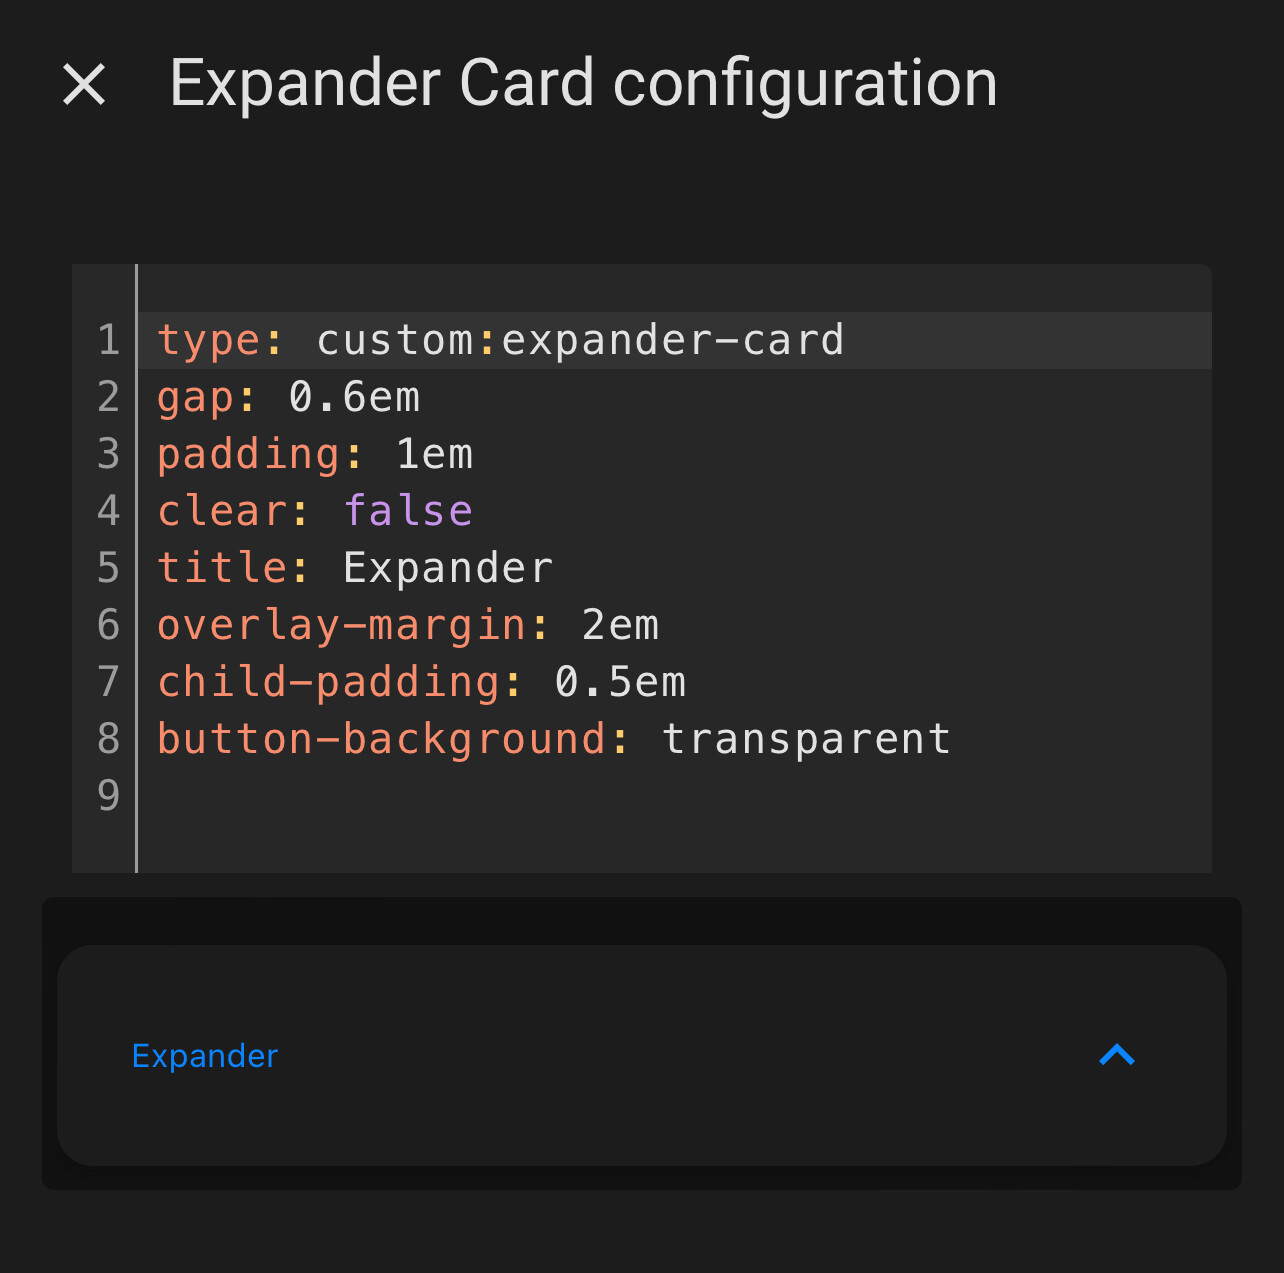Click line number 9 in editor
1284x1273 pixels.
pyautogui.click(x=106, y=794)
